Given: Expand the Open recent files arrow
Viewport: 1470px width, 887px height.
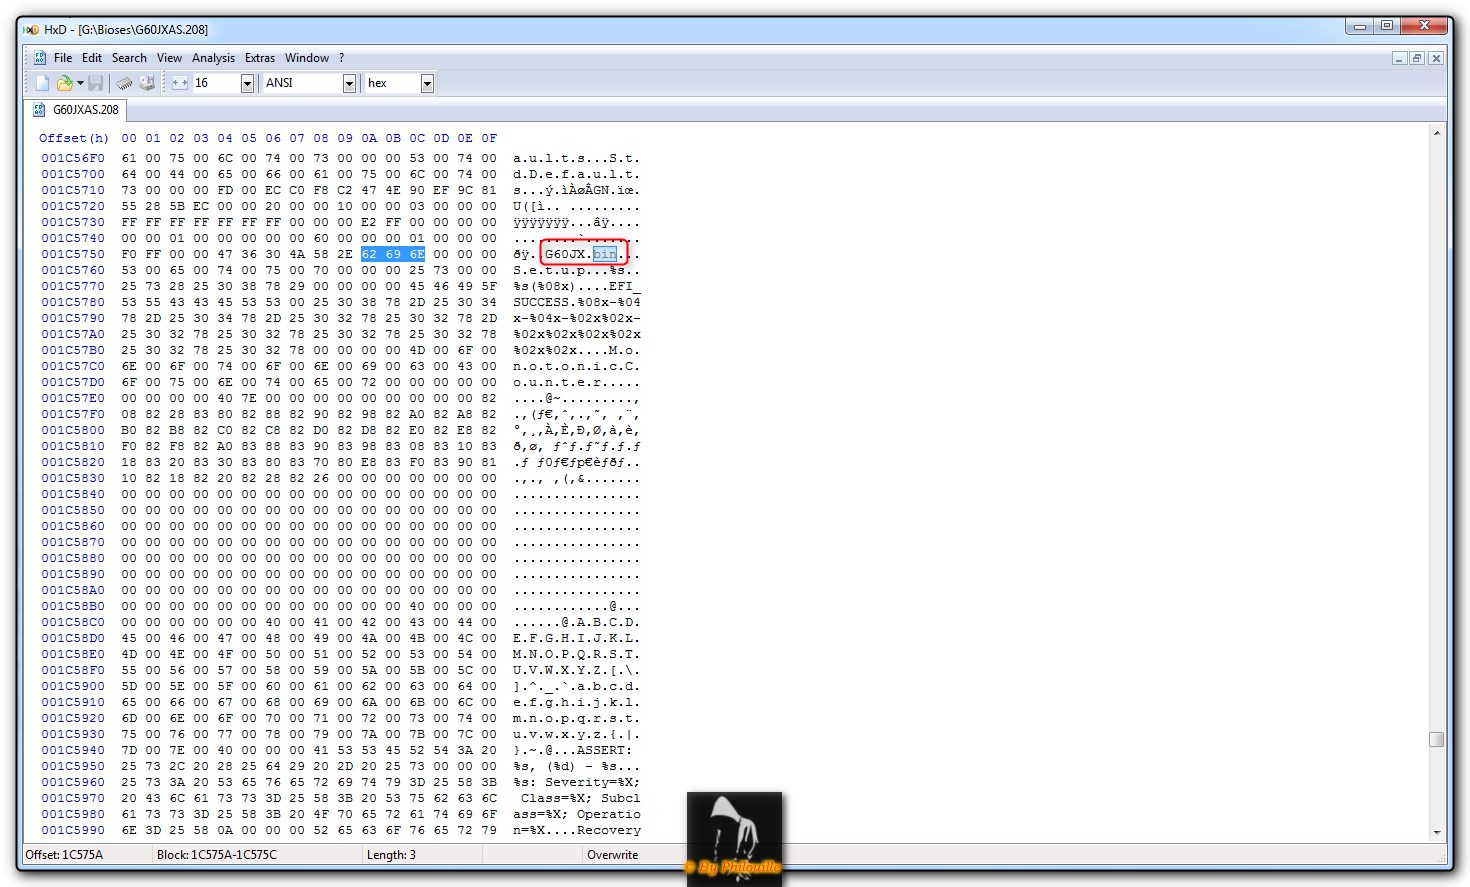Looking at the screenshot, I should [x=80, y=83].
